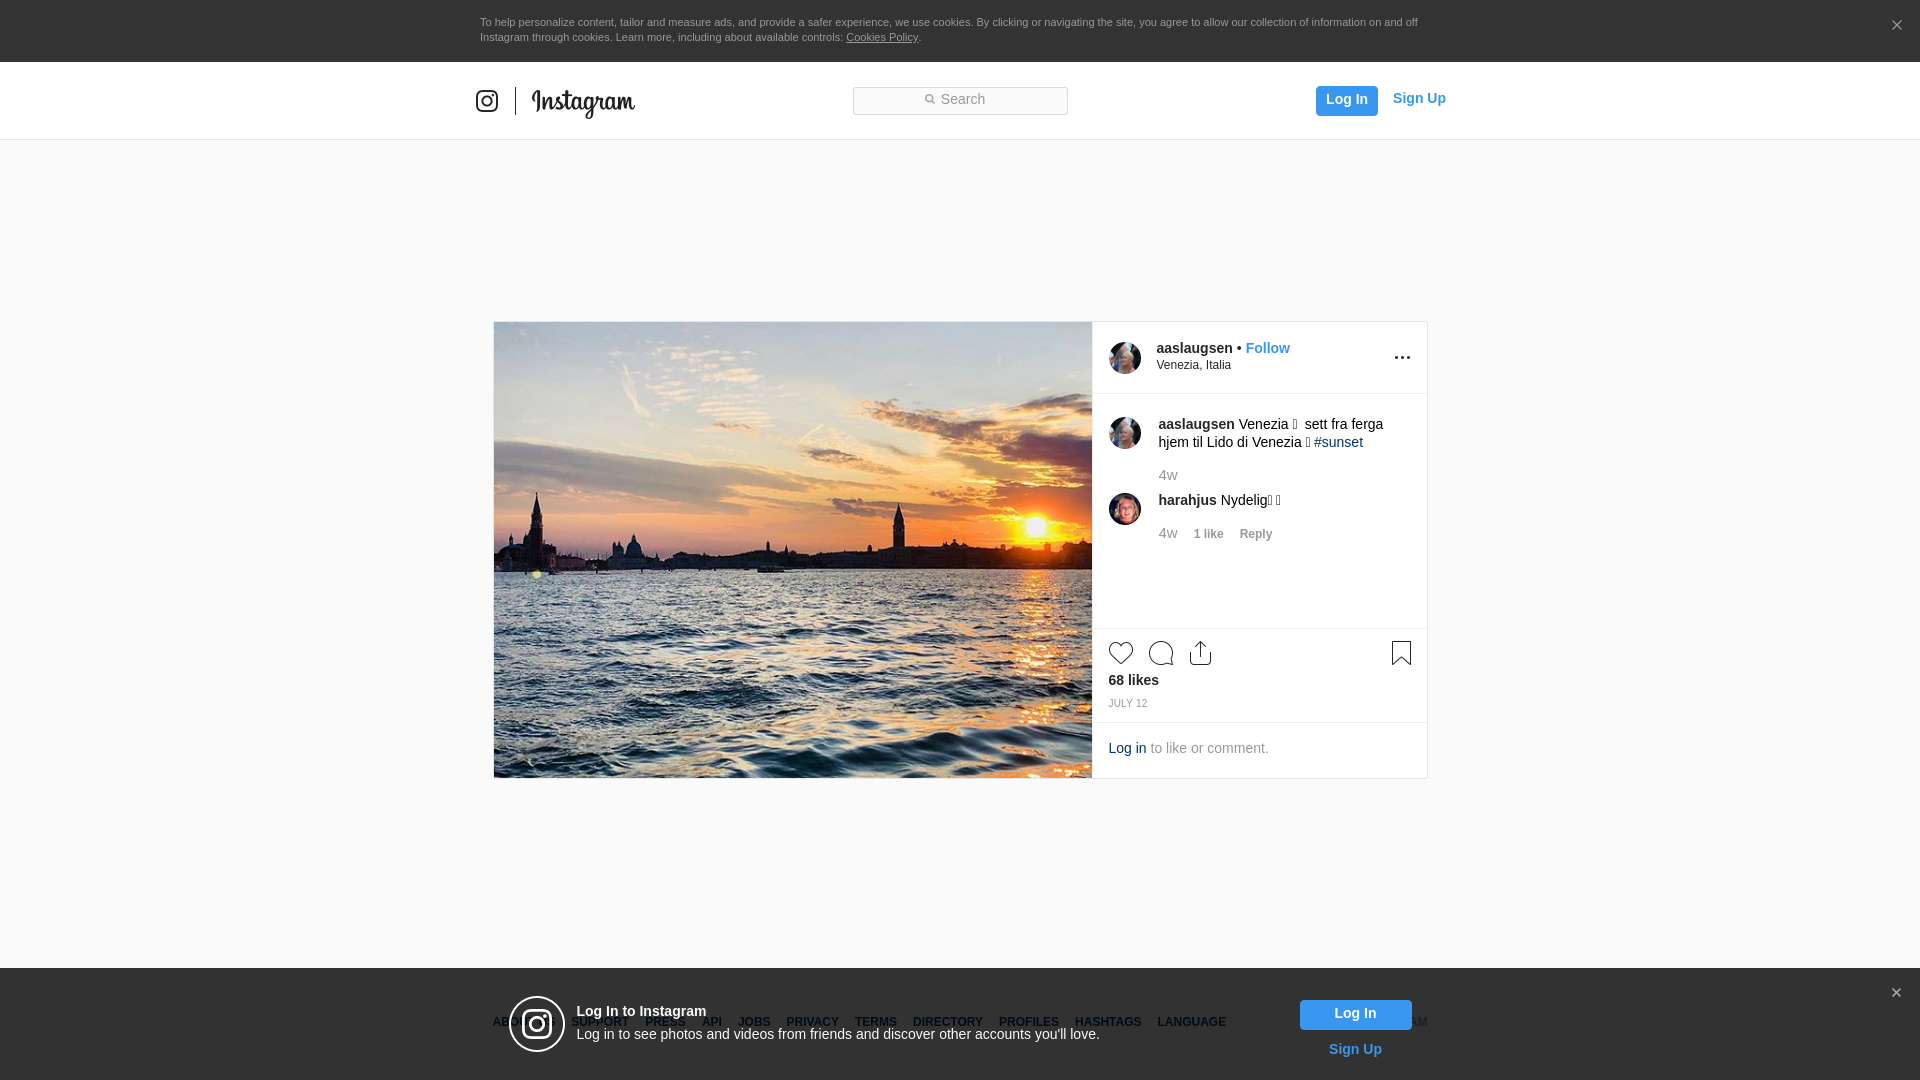The width and height of the screenshot is (1920, 1080).
Task: Click the comment speech bubble icon
Action: [x=1160, y=653]
